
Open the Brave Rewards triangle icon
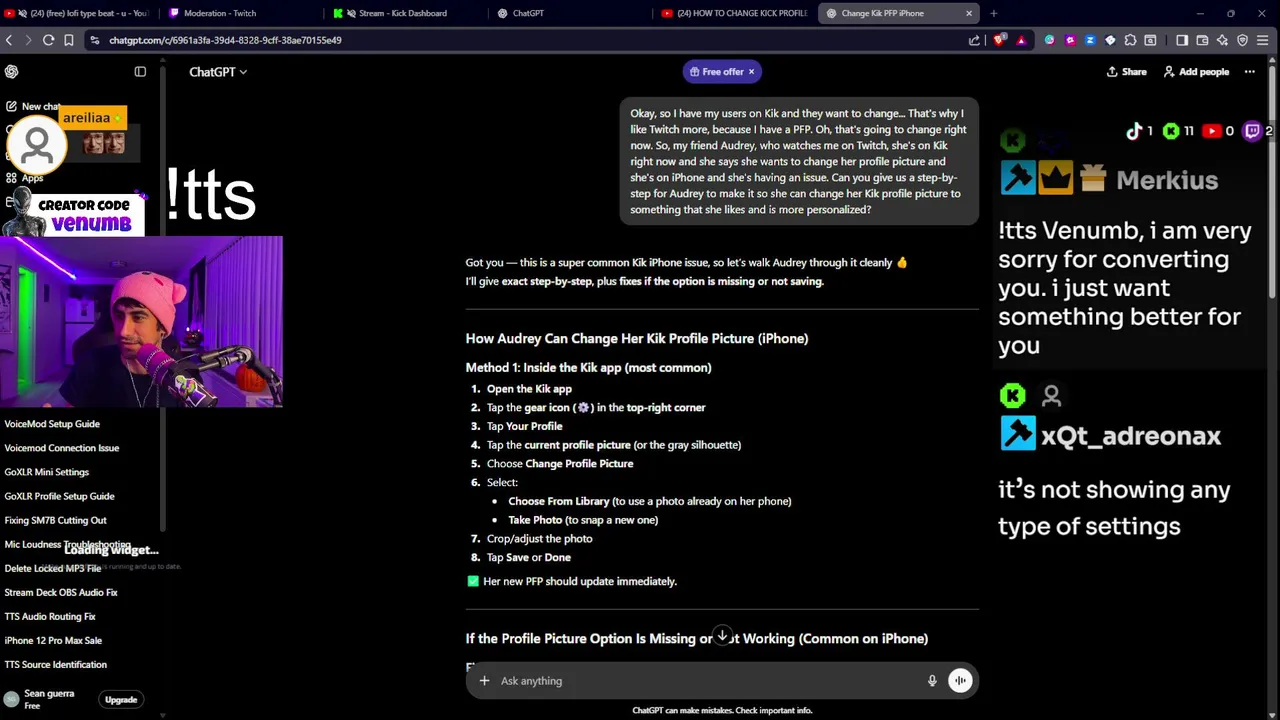1021,40
